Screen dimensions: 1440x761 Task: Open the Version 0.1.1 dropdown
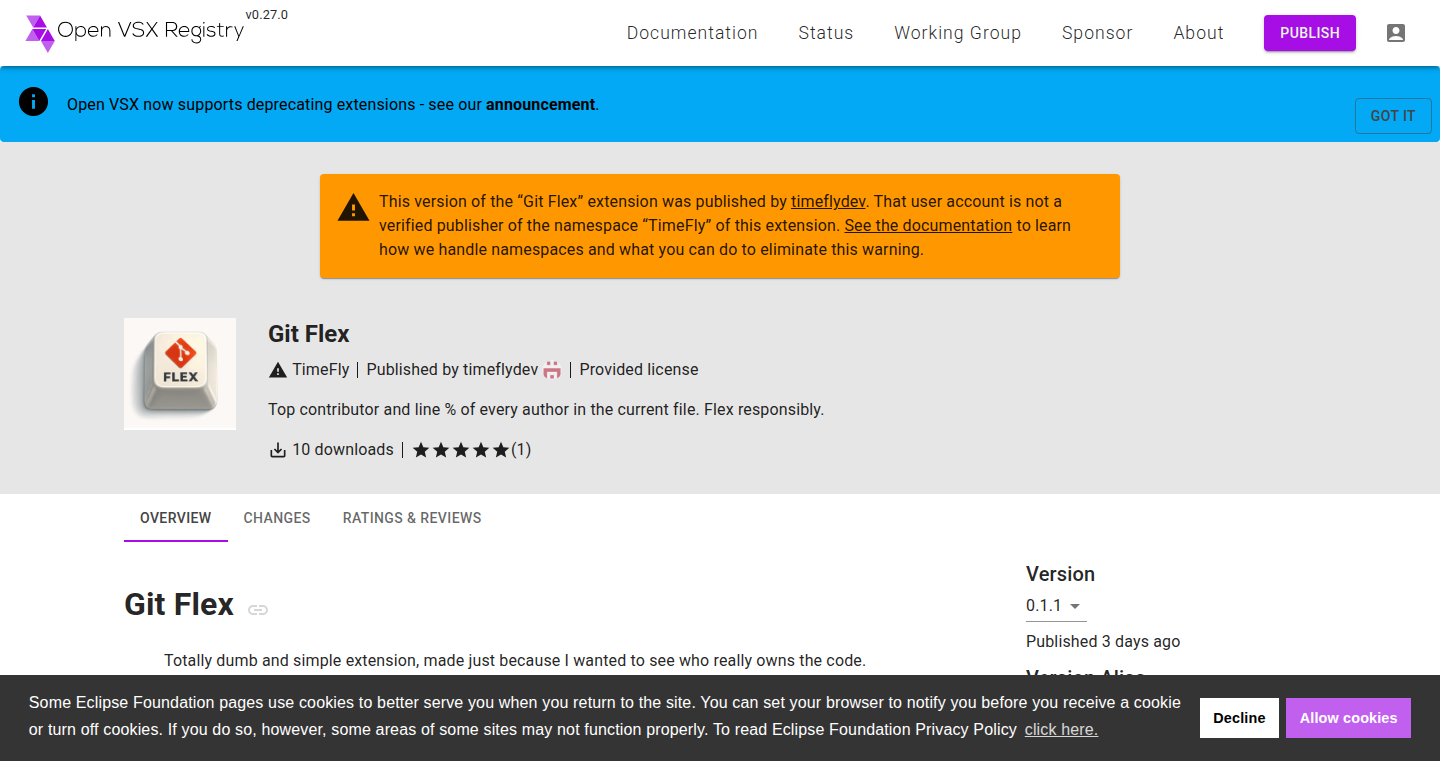click(x=1055, y=606)
